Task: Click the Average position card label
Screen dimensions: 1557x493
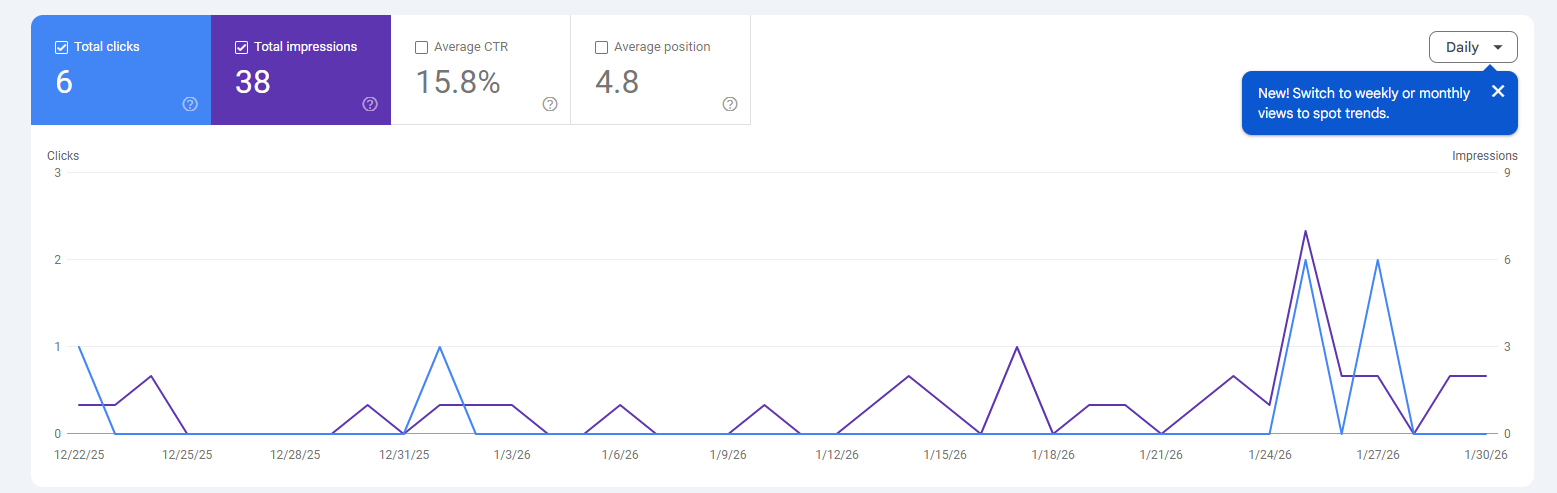Action: (662, 47)
